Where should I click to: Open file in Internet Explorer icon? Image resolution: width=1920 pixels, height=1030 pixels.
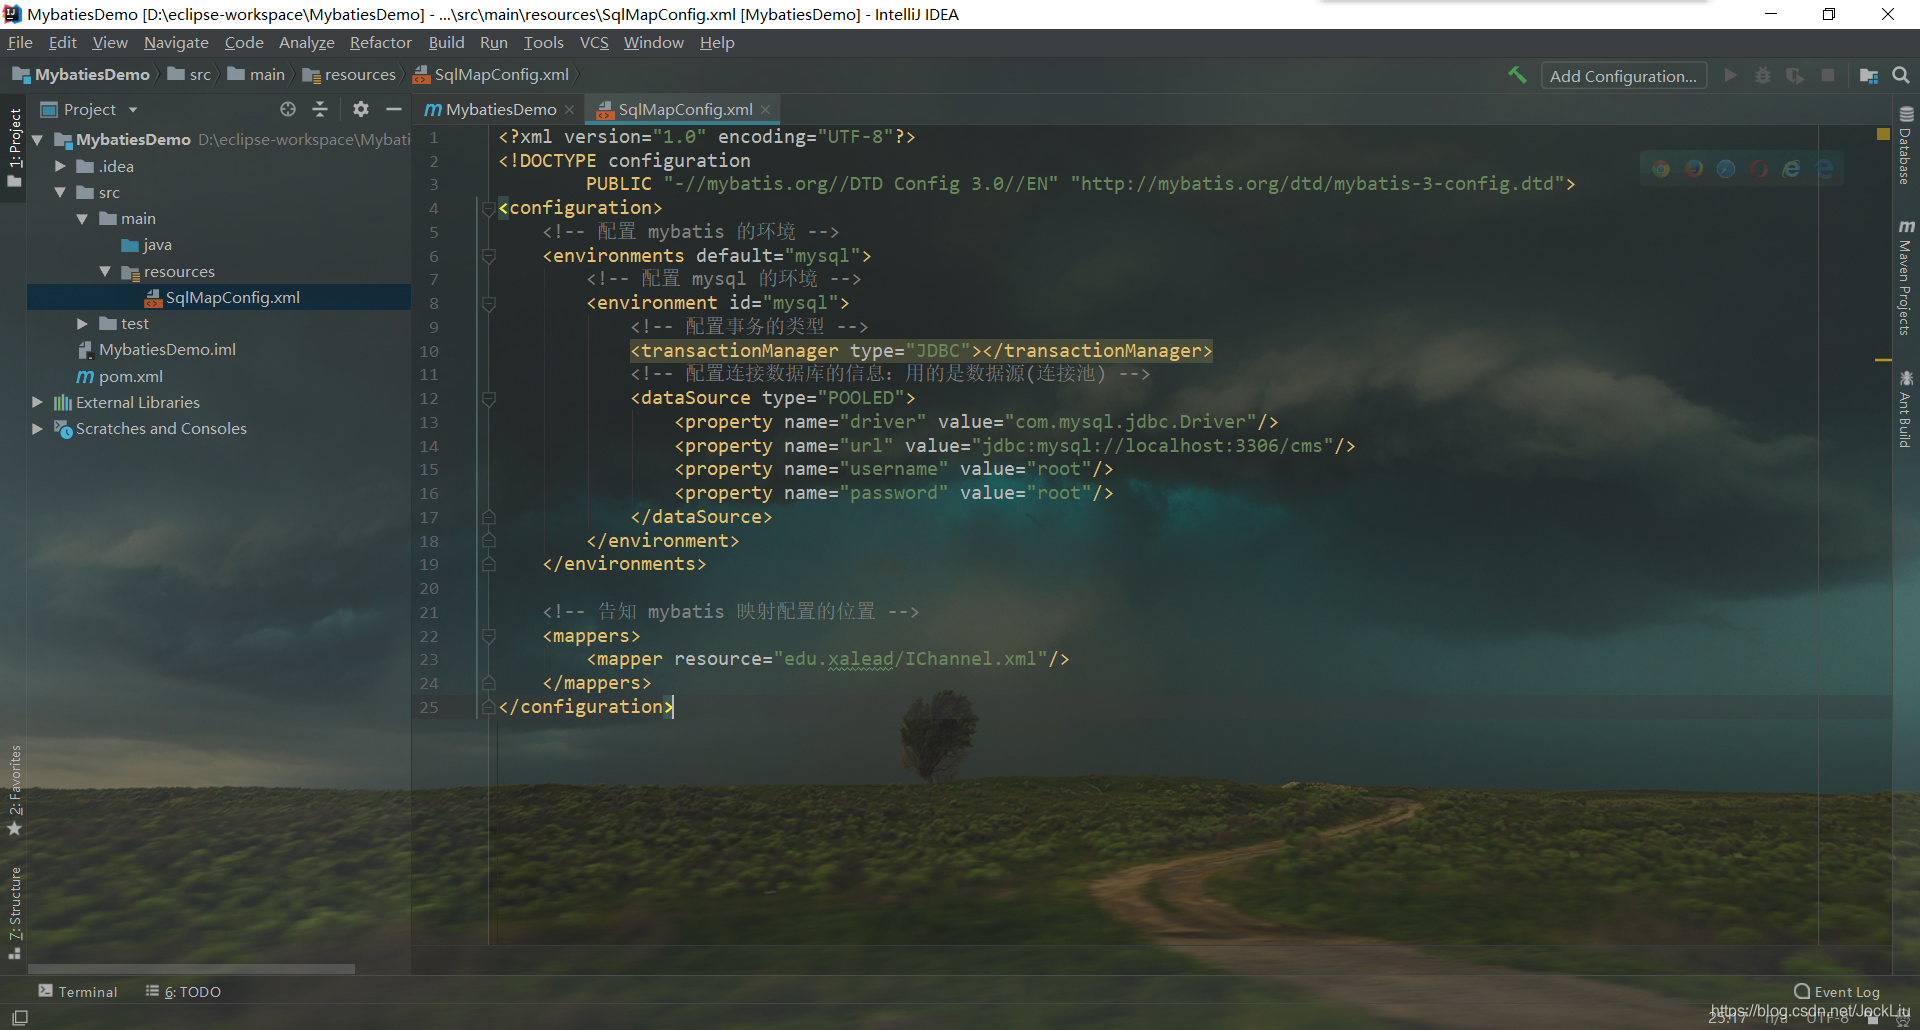(1792, 169)
